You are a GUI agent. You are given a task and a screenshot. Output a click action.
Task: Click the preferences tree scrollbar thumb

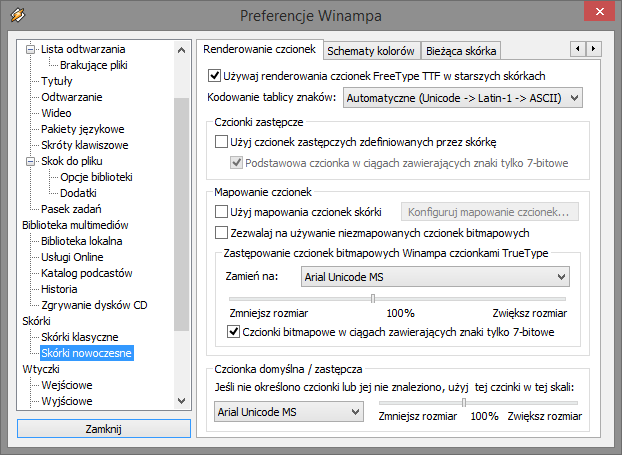click(x=181, y=214)
